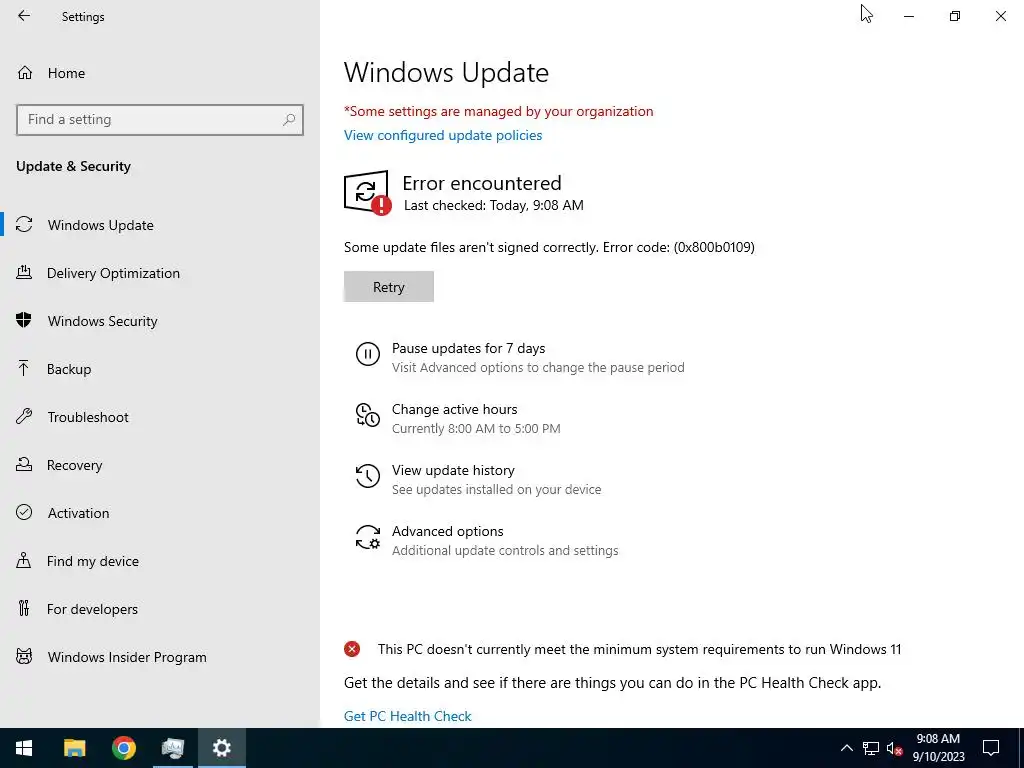The width and height of the screenshot is (1024, 768).
Task: Open the Start menu
Action: (24, 748)
